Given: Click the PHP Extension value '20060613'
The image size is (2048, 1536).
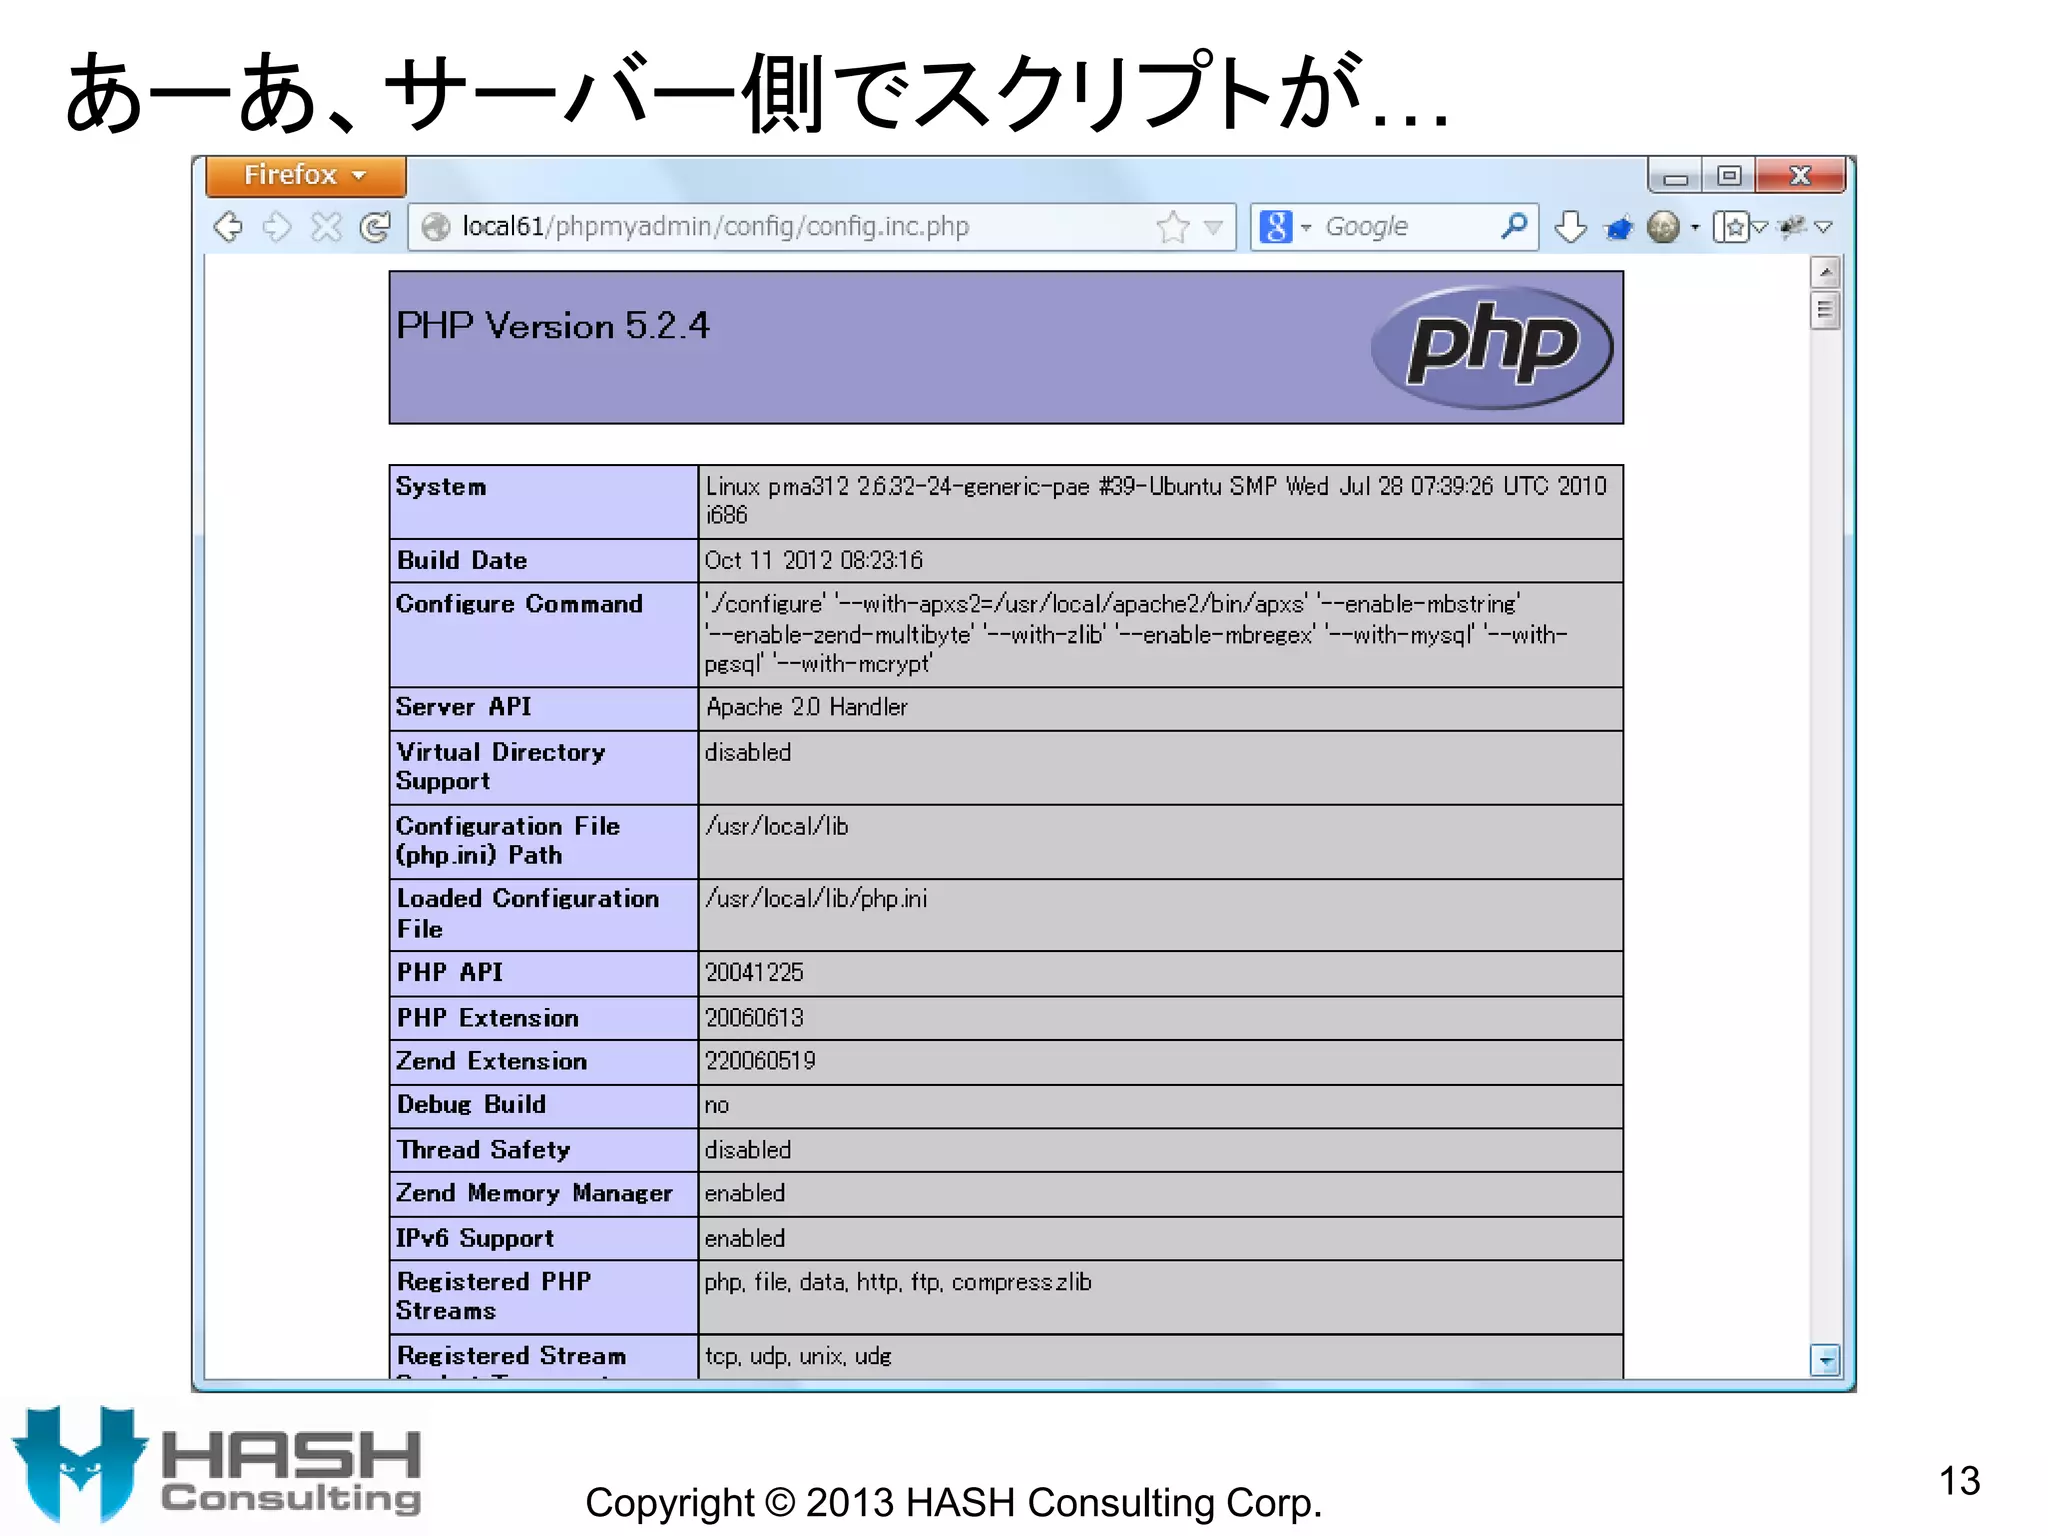Looking at the screenshot, I should pos(754,1018).
